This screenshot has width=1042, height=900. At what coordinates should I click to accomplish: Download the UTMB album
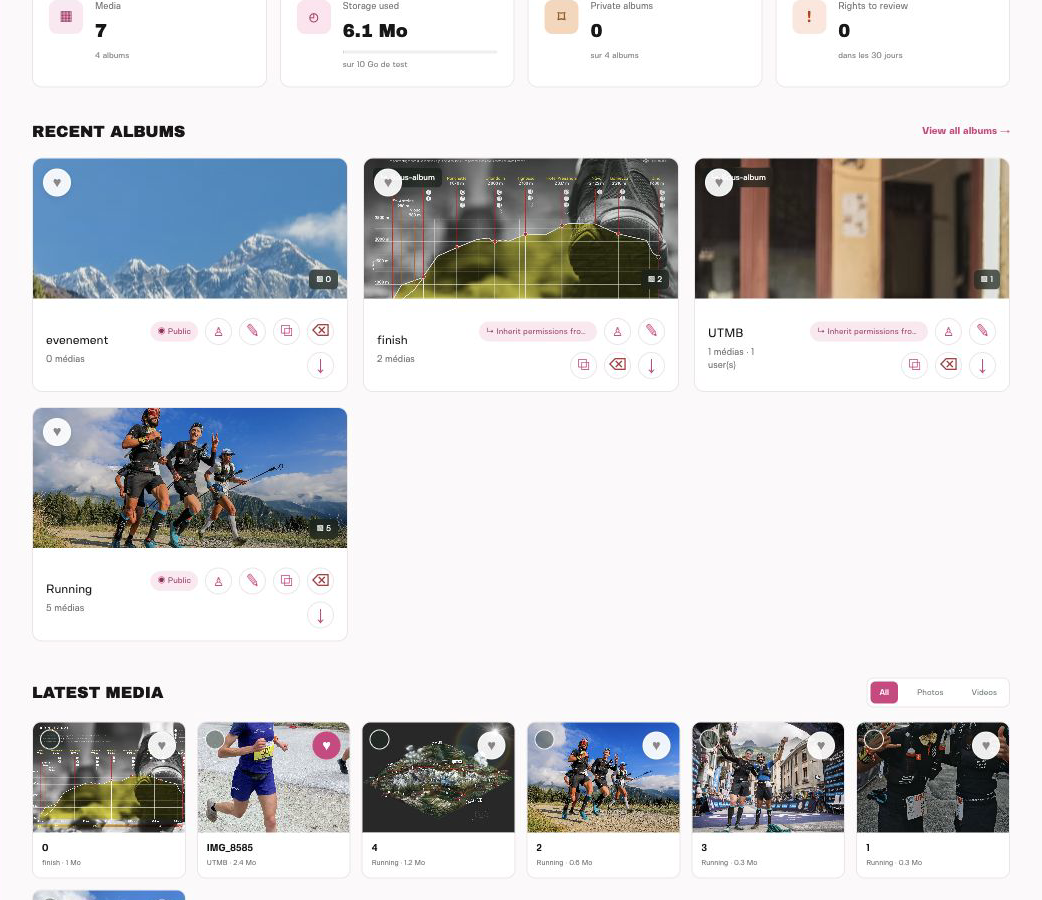click(x=982, y=365)
